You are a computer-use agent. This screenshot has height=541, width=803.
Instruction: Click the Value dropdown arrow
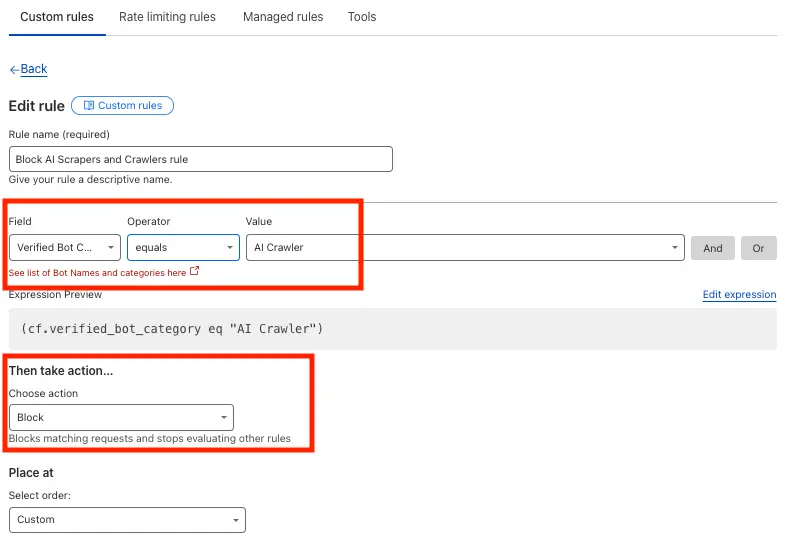674,247
